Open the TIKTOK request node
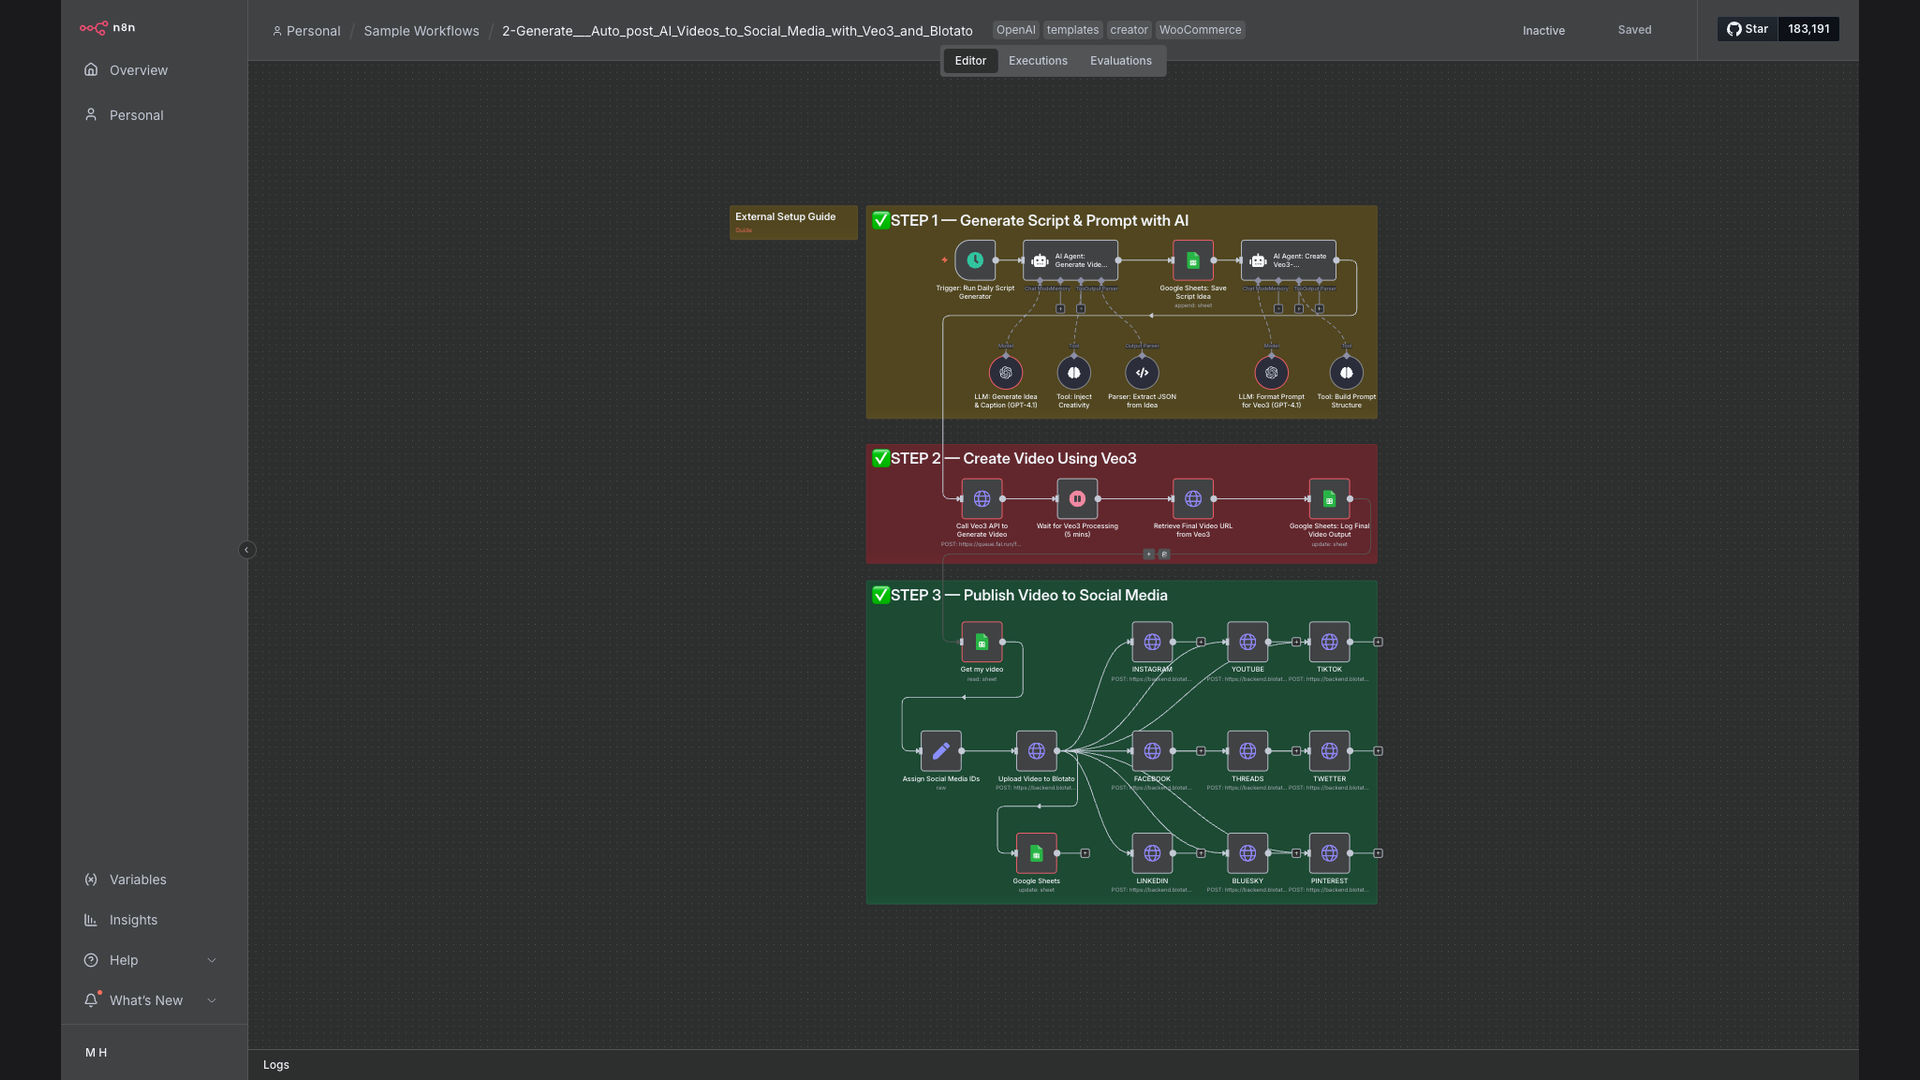The image size is (1920, 1080). click(1329, 642)
